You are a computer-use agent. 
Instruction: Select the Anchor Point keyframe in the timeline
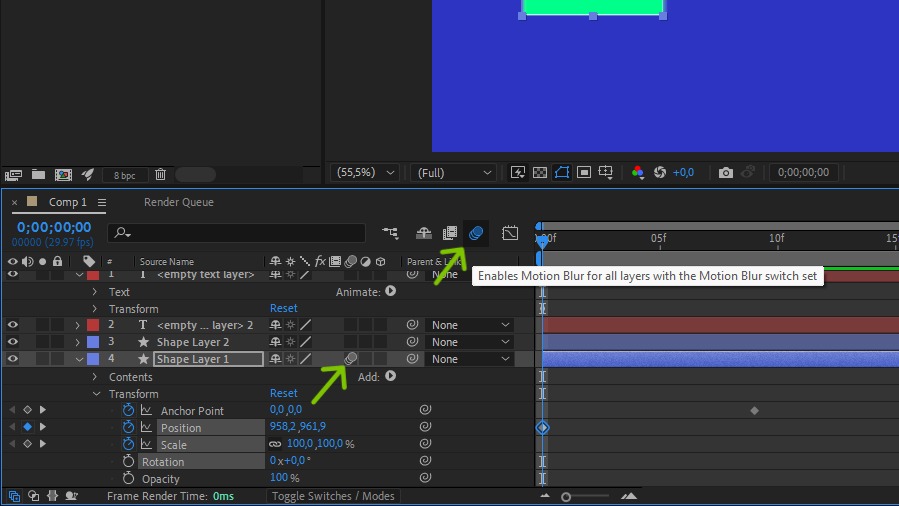tap(755, 410)
